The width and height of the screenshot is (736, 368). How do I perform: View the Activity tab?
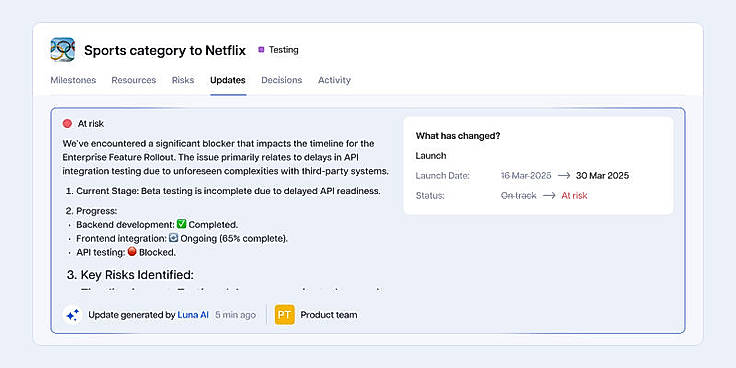(334, 80)
